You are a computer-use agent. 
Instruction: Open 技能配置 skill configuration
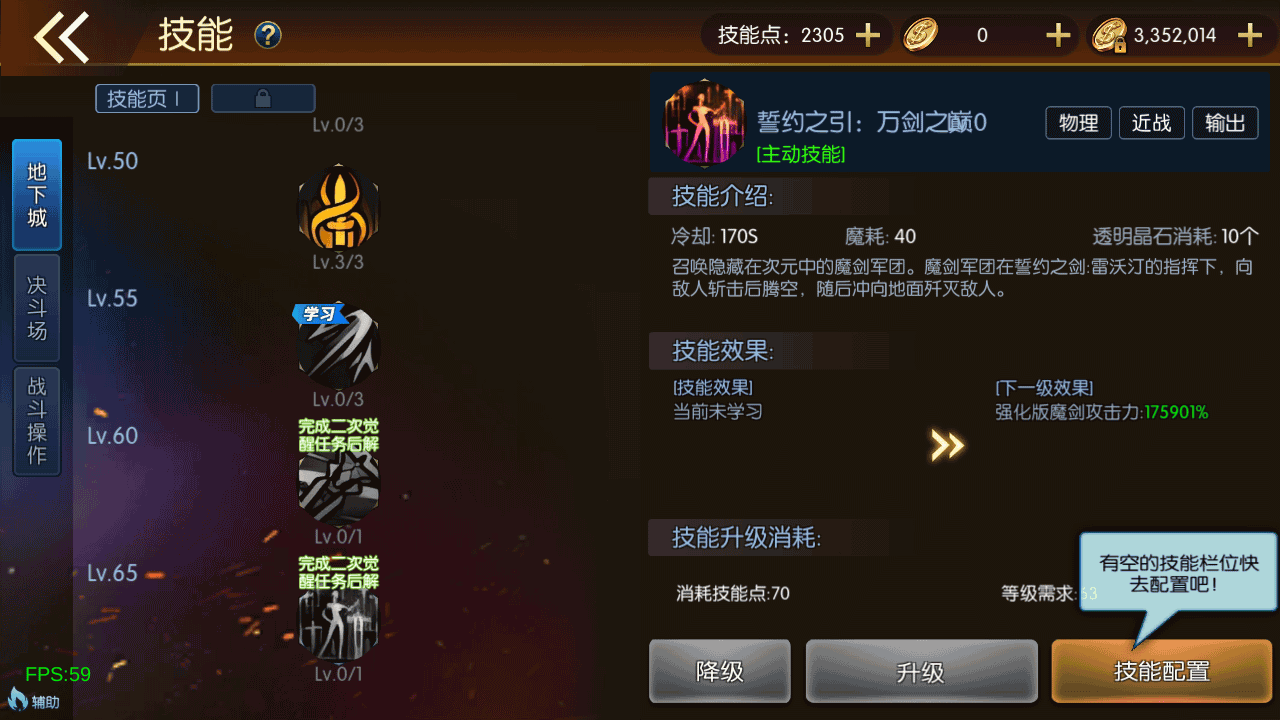tap(1162, 671)
